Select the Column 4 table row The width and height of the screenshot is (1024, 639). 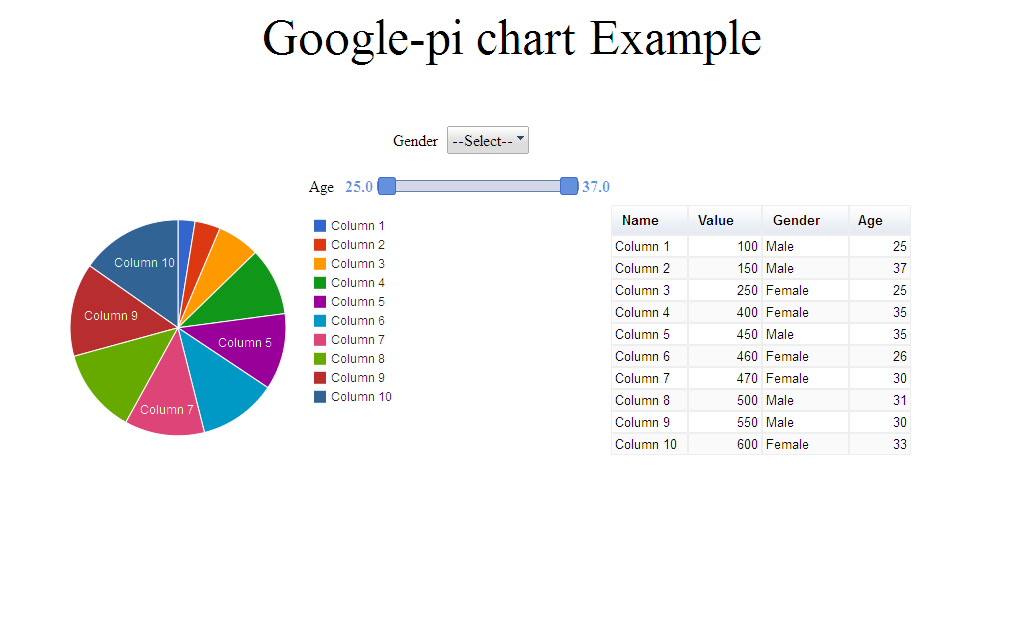point(761,312)
